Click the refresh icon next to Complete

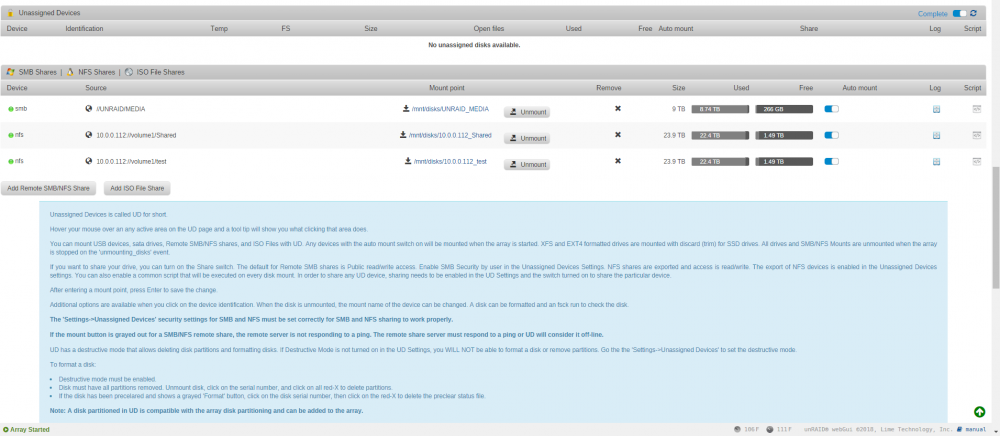[973, 13]
